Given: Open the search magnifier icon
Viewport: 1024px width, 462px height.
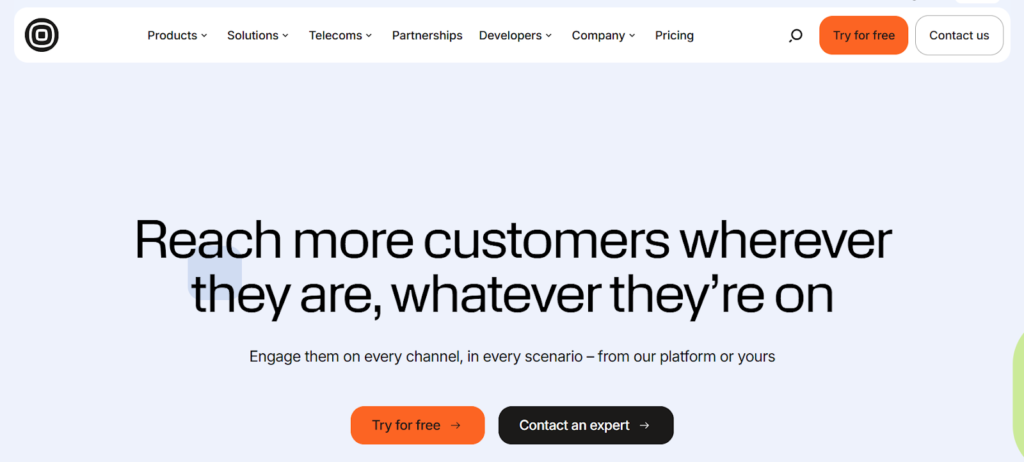Looking at the screenshot, I should click(x=796, y=35).
